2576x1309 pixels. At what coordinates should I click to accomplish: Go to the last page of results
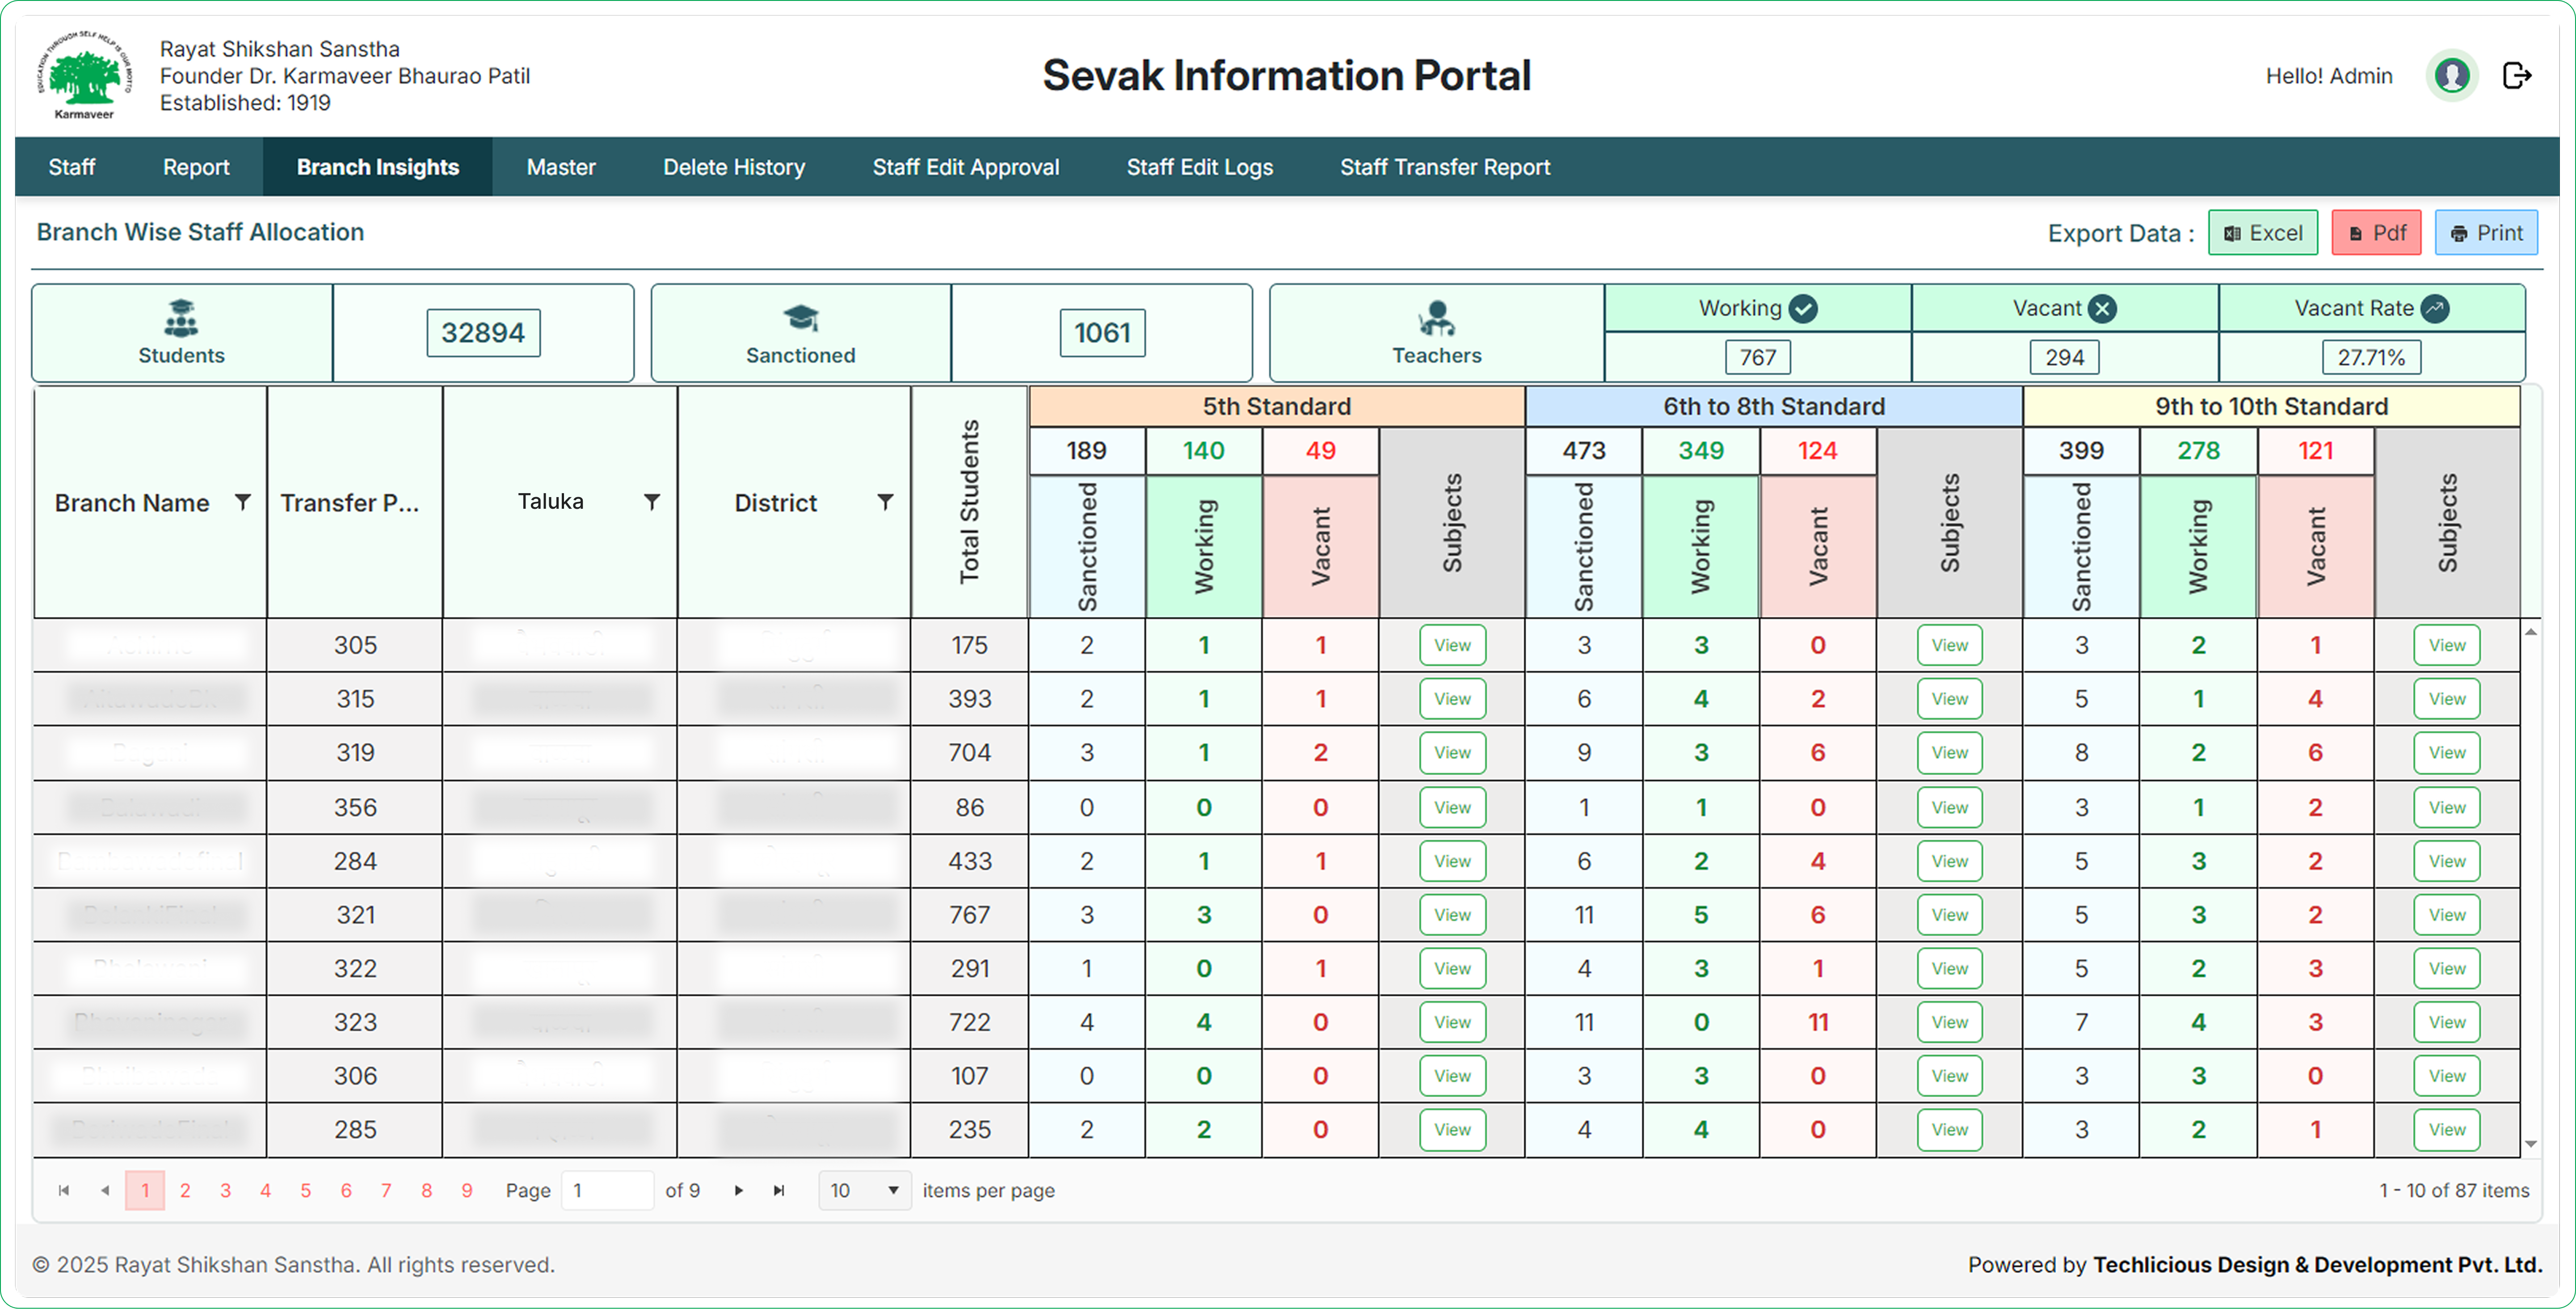(x=779, y=1190)
